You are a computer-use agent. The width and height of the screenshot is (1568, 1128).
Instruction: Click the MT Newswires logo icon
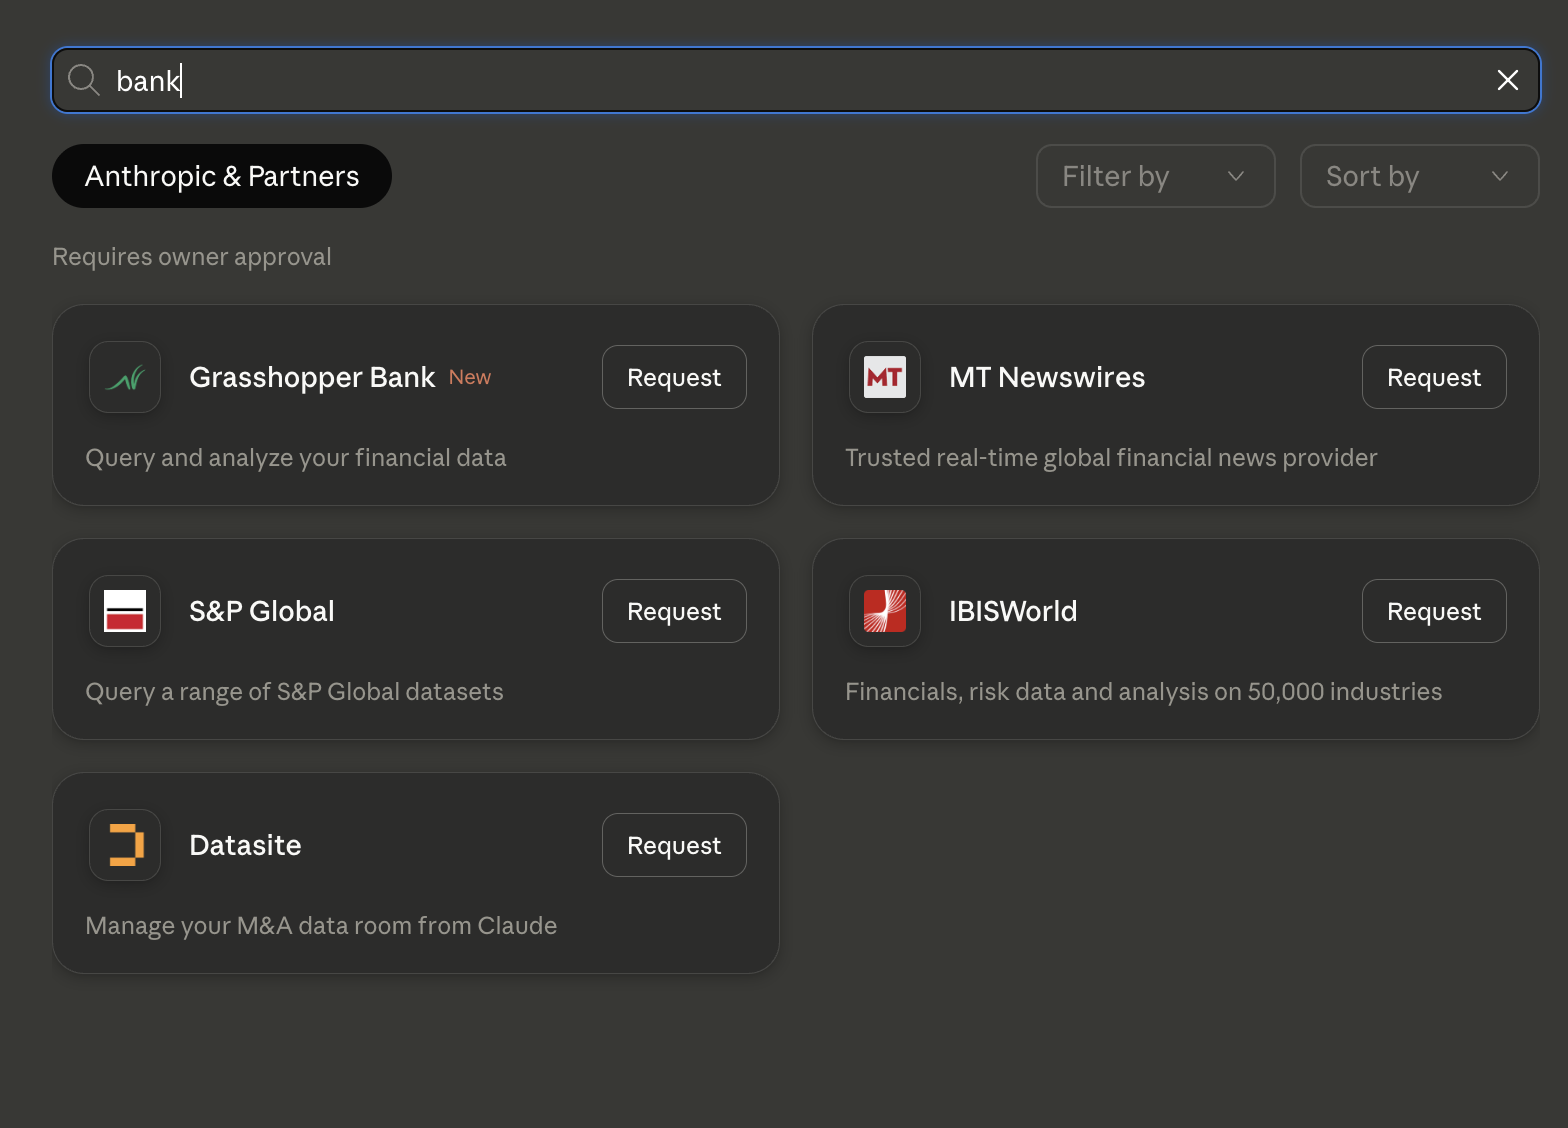885,377
